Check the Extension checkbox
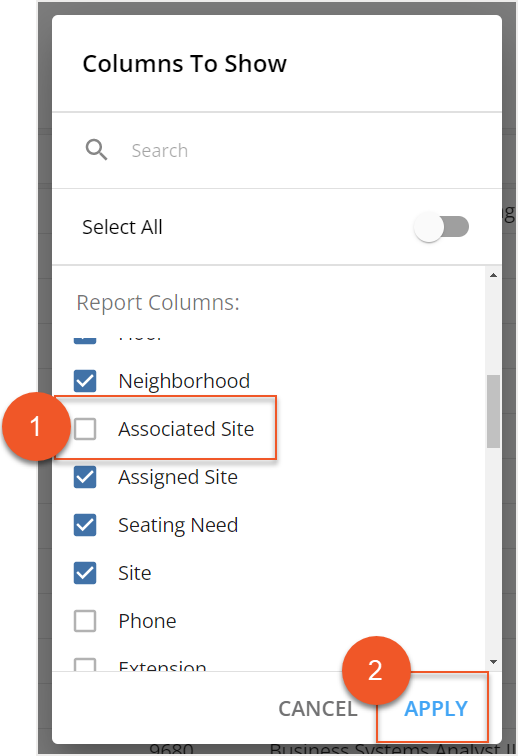This screenshot has width=518, height=756. [x=85, y=665]
